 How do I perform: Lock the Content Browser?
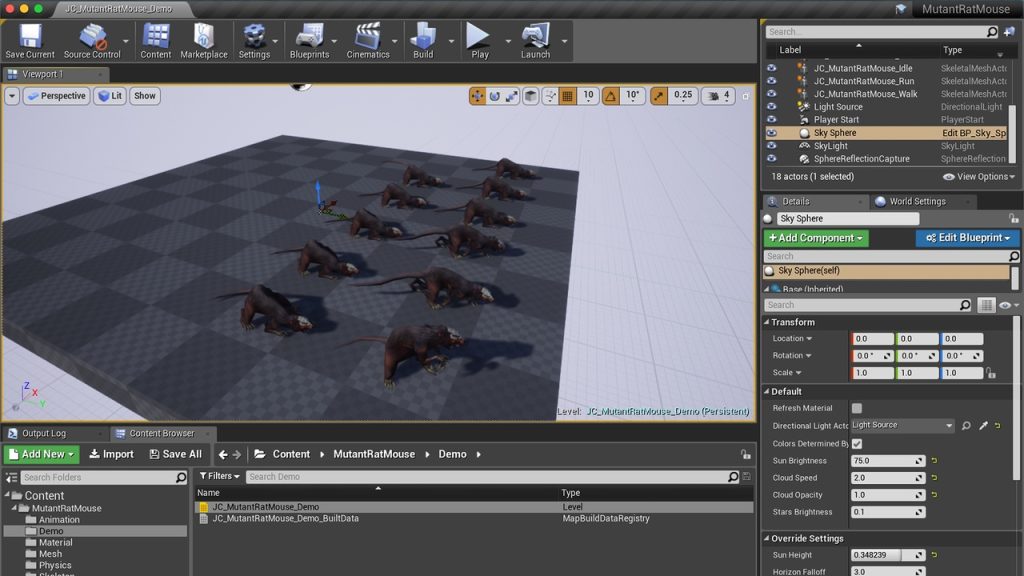click(x=746, y=455)
